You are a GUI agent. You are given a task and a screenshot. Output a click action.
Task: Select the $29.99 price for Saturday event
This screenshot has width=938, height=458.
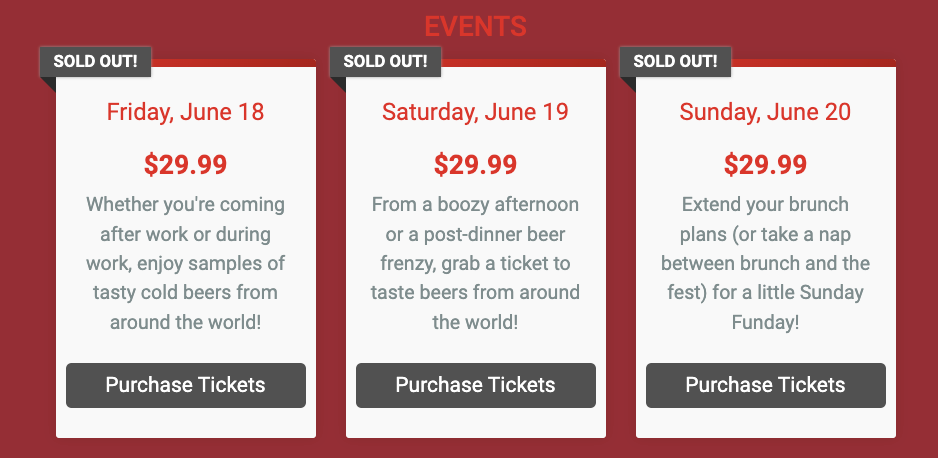(x=476, y=164)
